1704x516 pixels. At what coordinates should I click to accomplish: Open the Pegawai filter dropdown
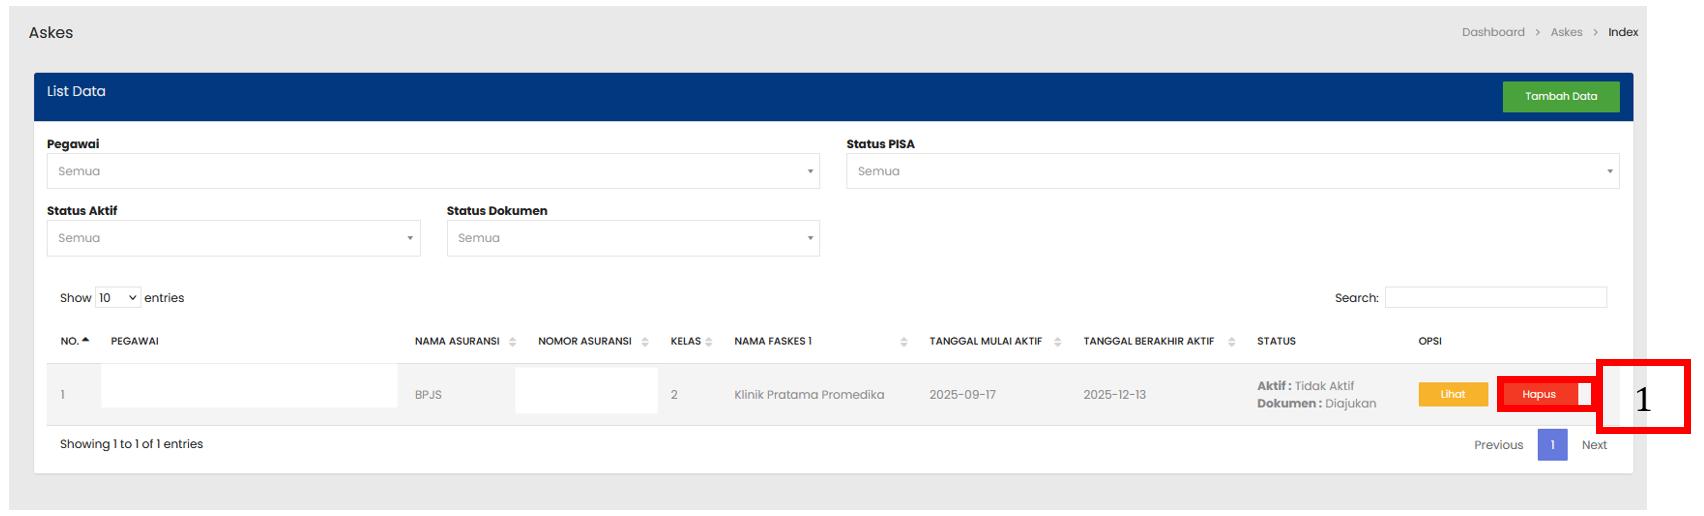tap(432, 171)
